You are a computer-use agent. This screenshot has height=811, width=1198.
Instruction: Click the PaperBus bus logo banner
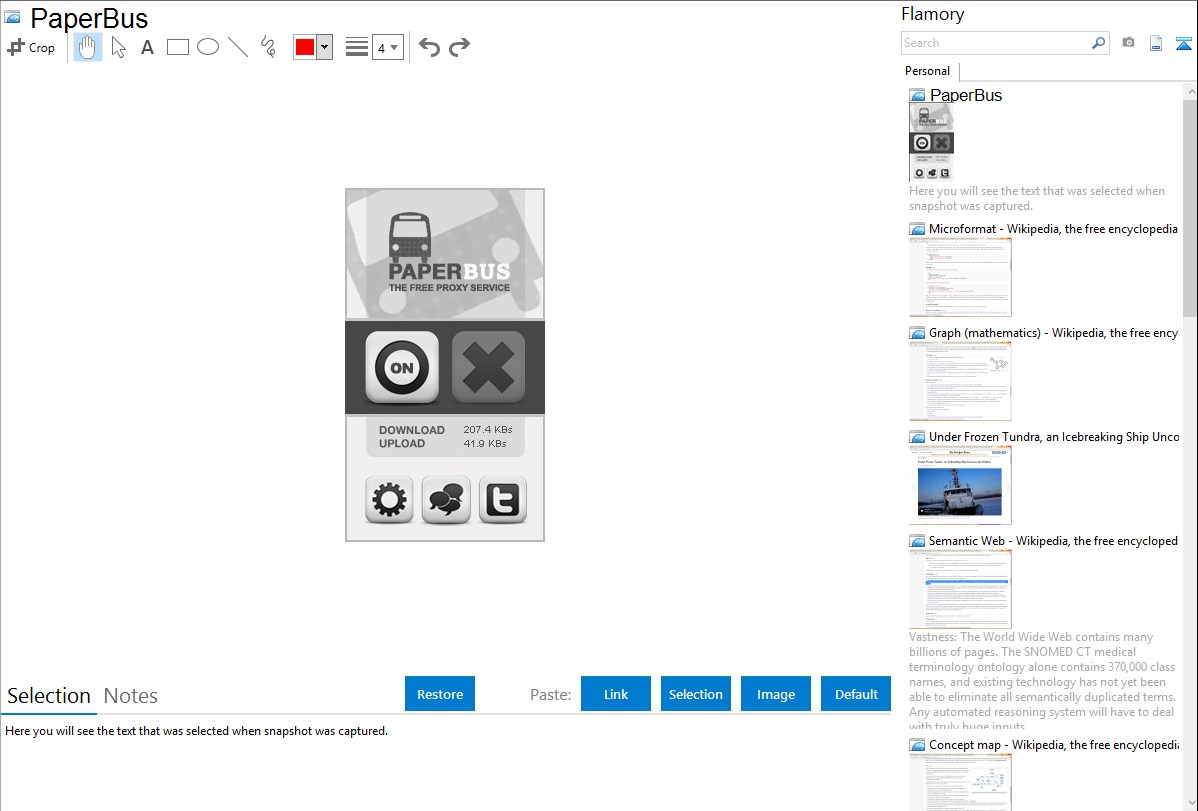[445, 254]
